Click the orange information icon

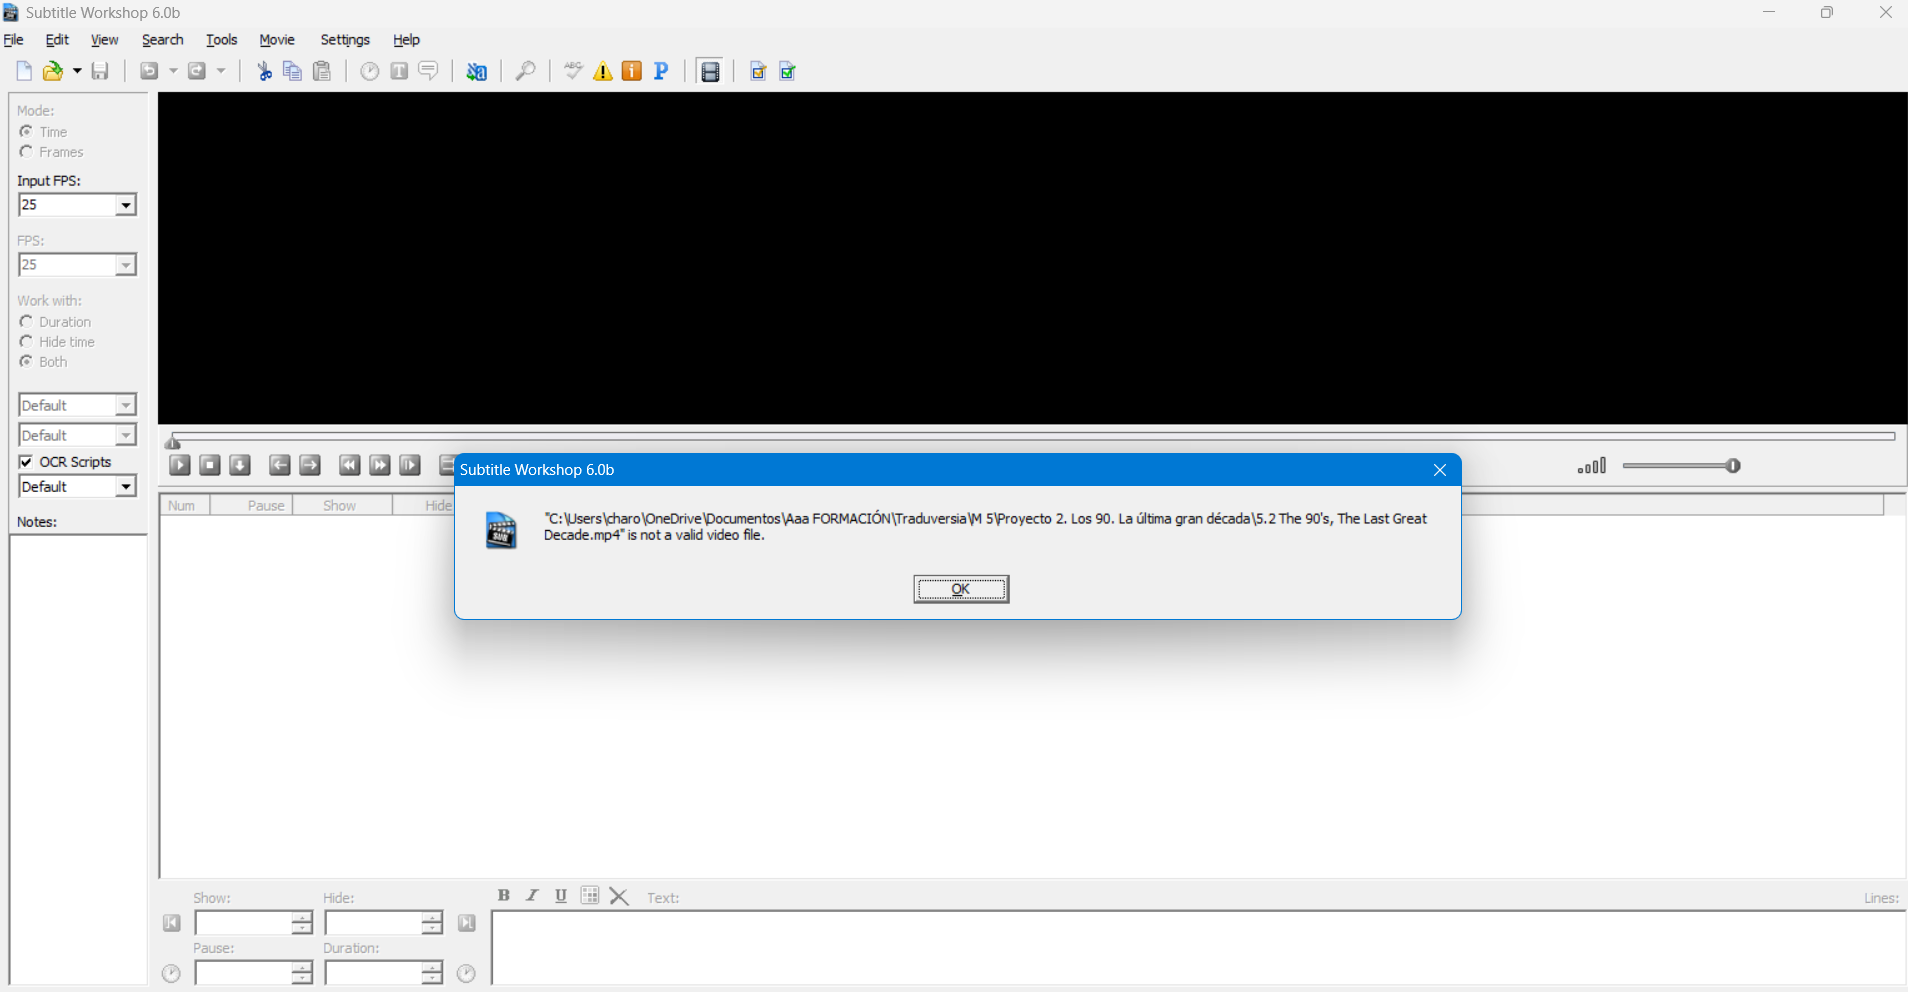[632, 71]
